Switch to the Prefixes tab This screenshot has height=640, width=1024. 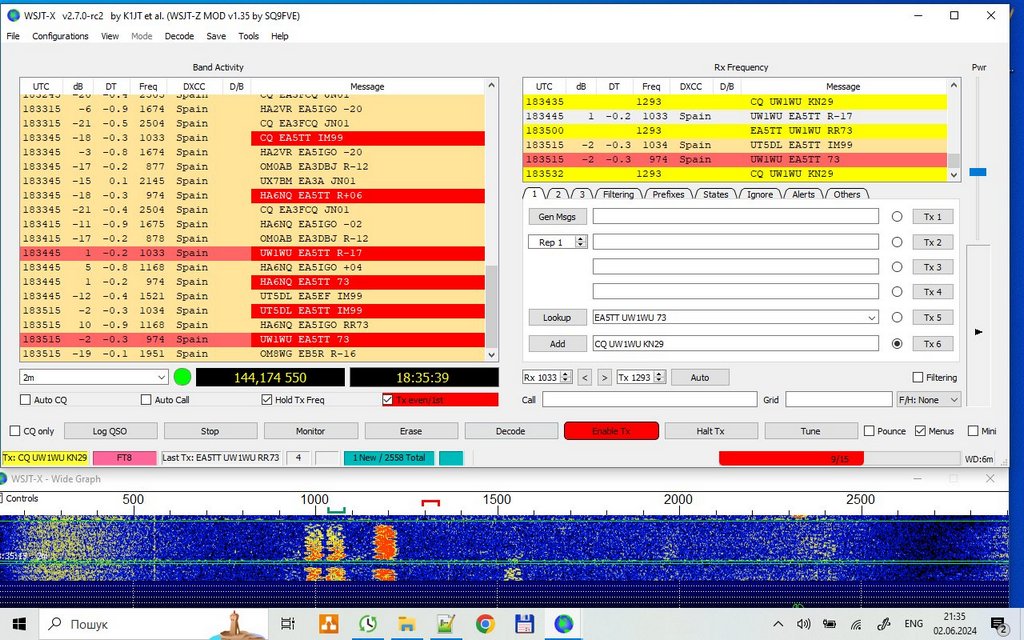668,194
